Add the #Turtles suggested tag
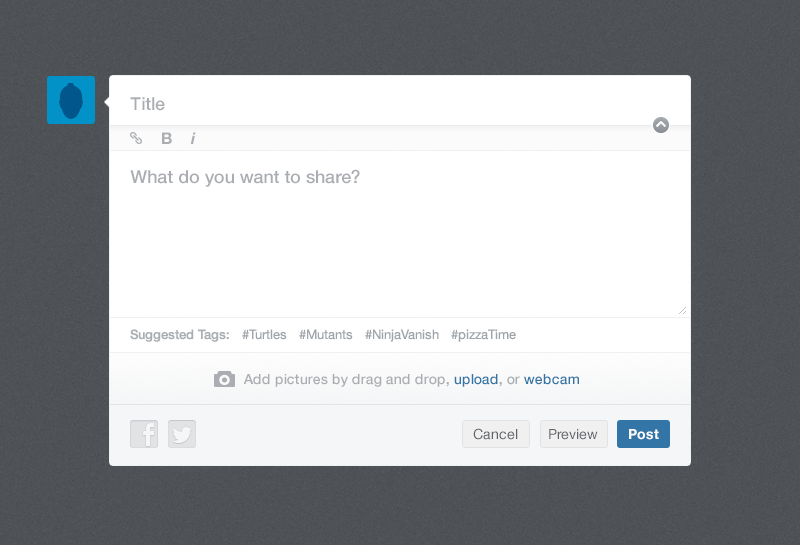Screen dimensions: 800x545 pyautogui.click(x=264, y=335)
